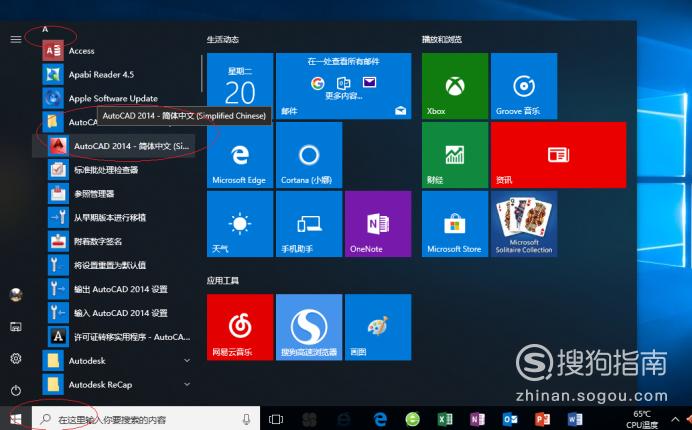Launch the Xbox tile
Image resolution: width=692 pixels, height=430 pixels.
[x=455, y=86]
